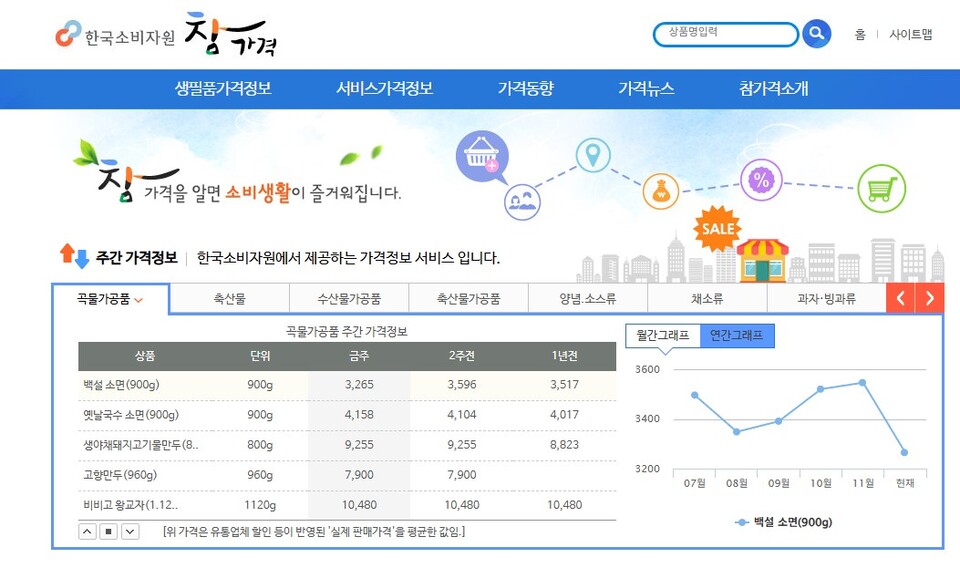Click the SALE burst badge
This screenshot has width=960, height=568.
718,228
